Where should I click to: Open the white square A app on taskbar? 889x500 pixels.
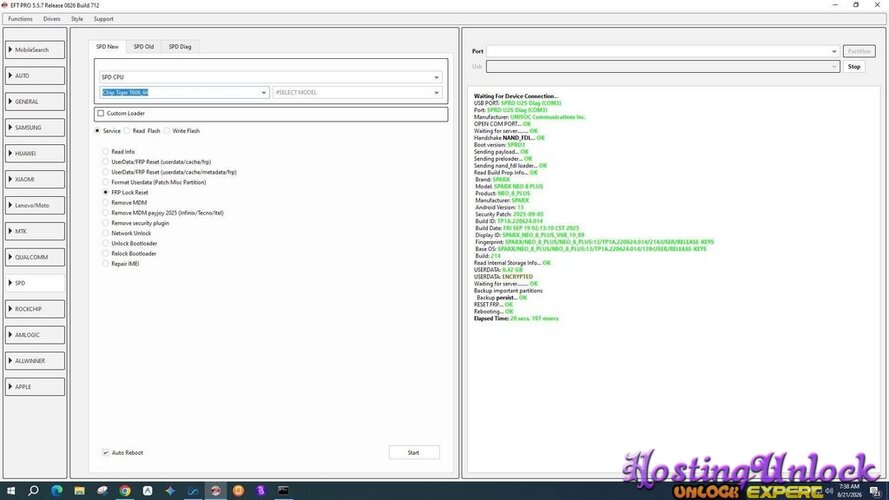(147, 490)
